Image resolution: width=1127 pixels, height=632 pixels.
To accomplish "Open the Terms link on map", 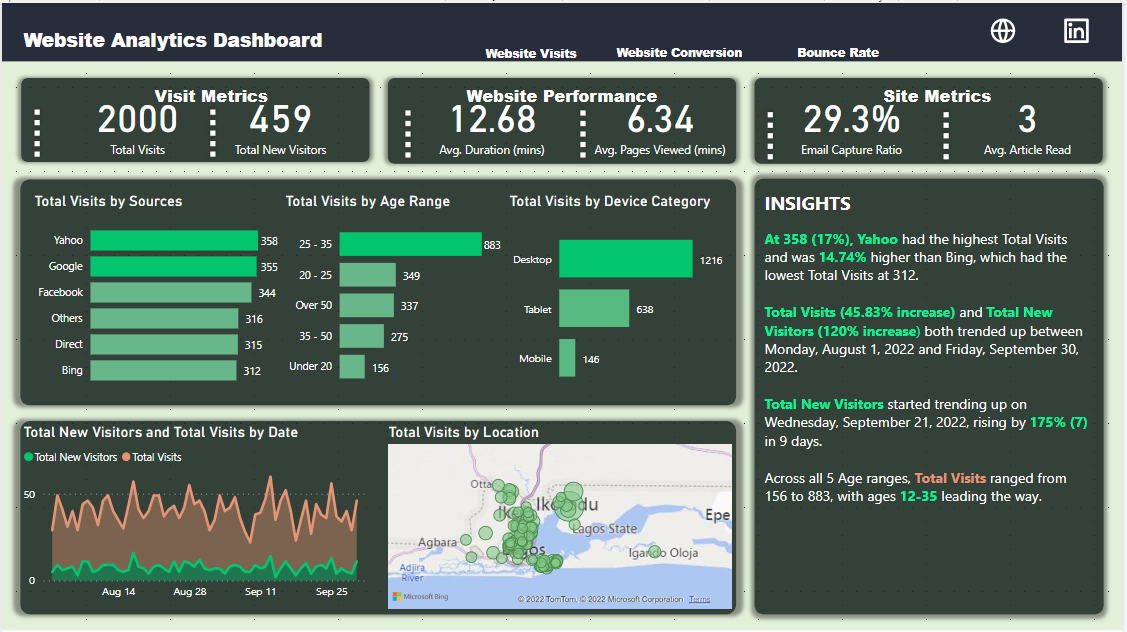I will click(x=699, y=599).
